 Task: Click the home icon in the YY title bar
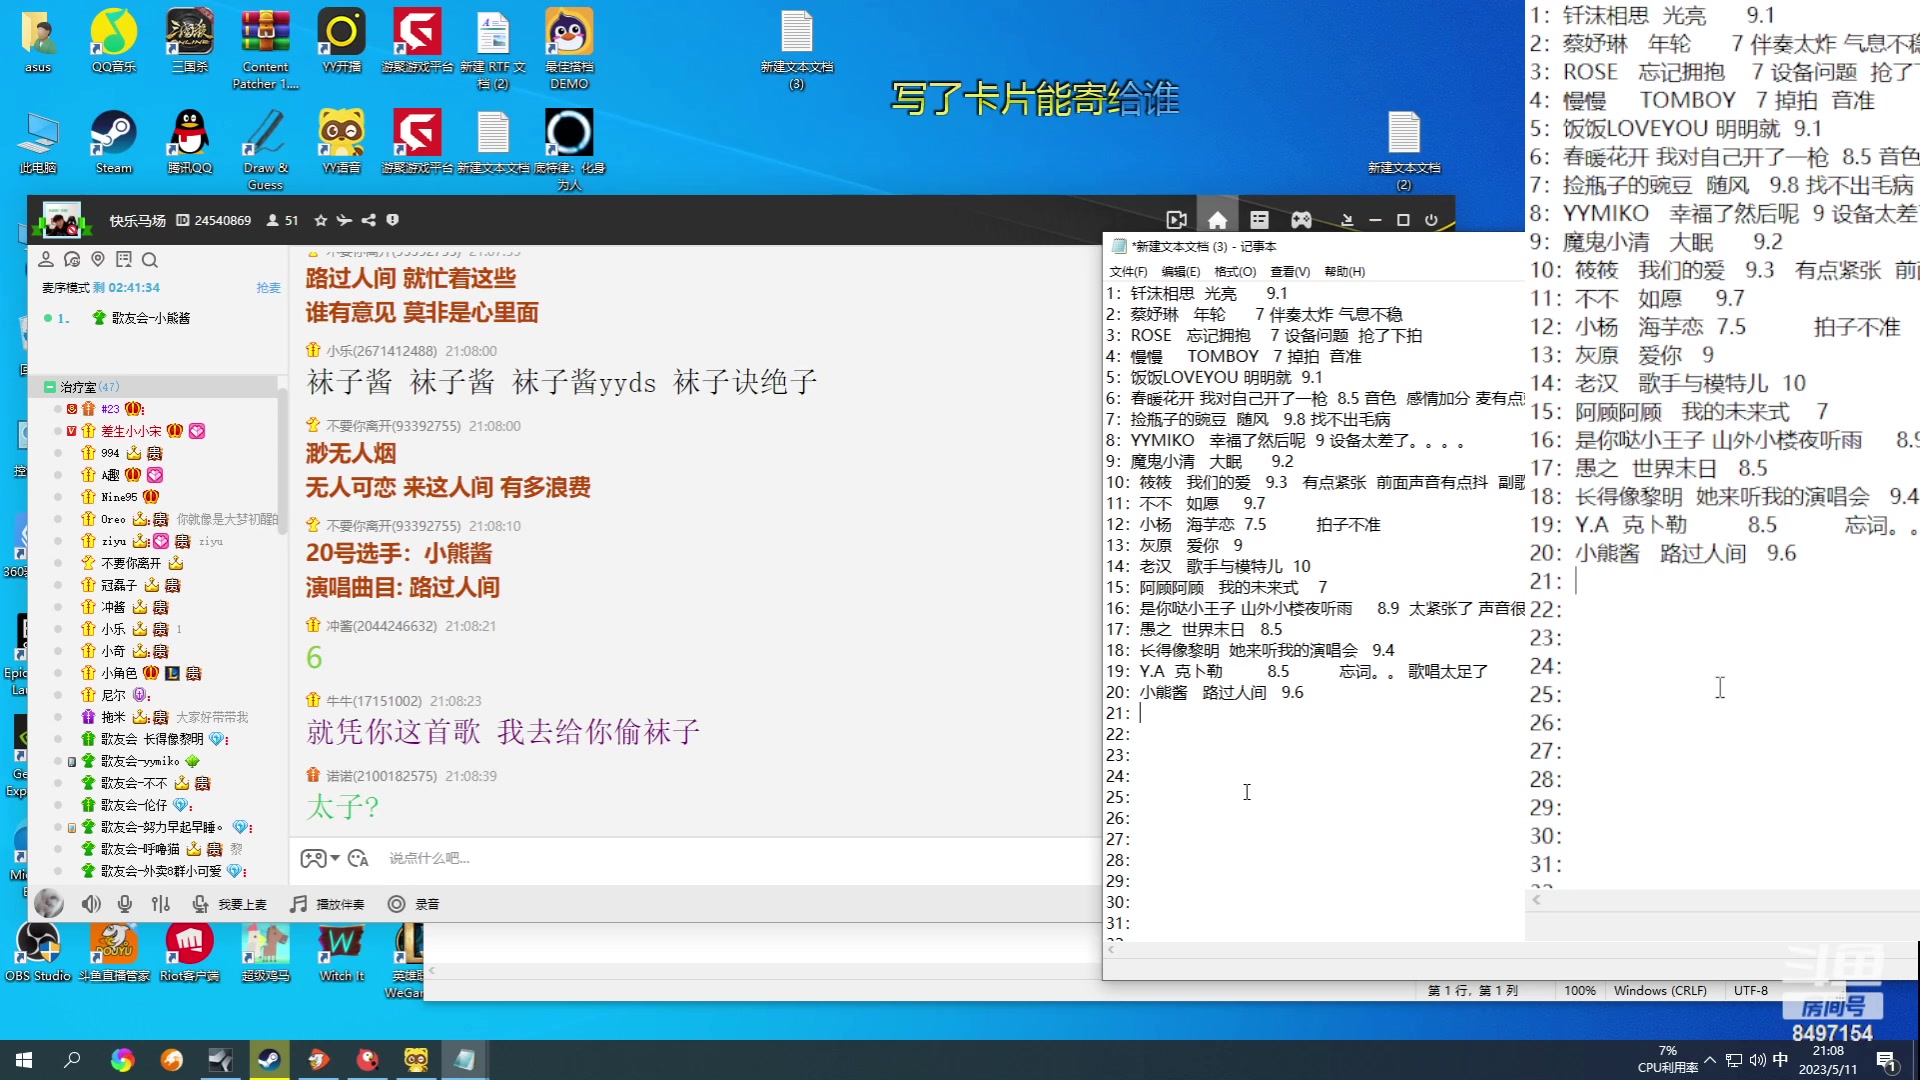1217,220
